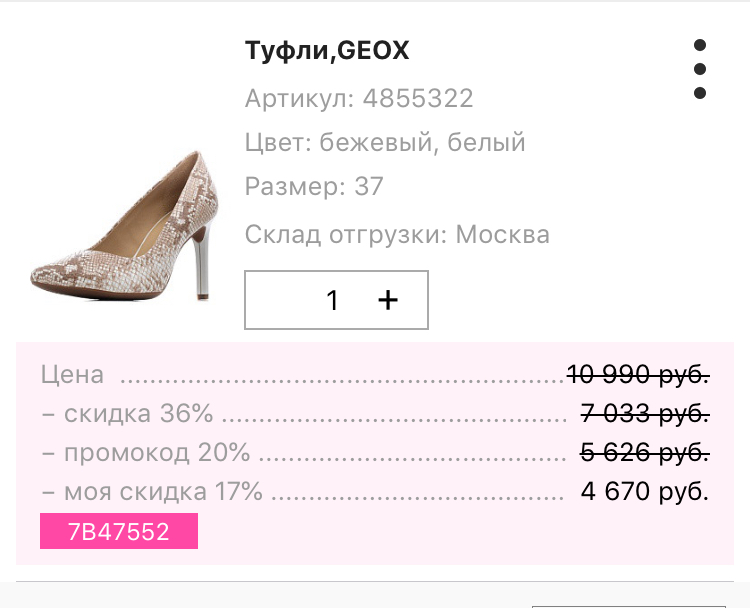The image size is (750, 608).
Task: Click the pink promo code badge 7B47552
Action: [x=119, y=532]
